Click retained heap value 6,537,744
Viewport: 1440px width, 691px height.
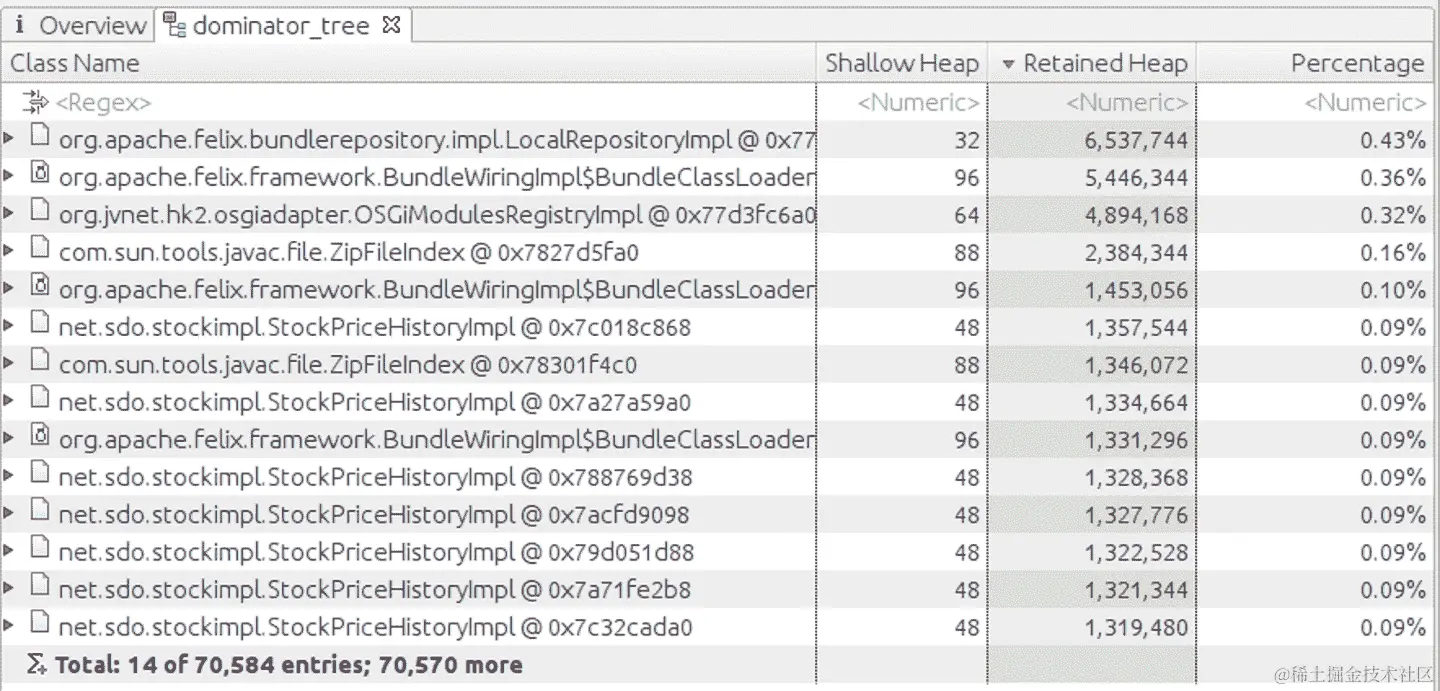coord(1137,140)
